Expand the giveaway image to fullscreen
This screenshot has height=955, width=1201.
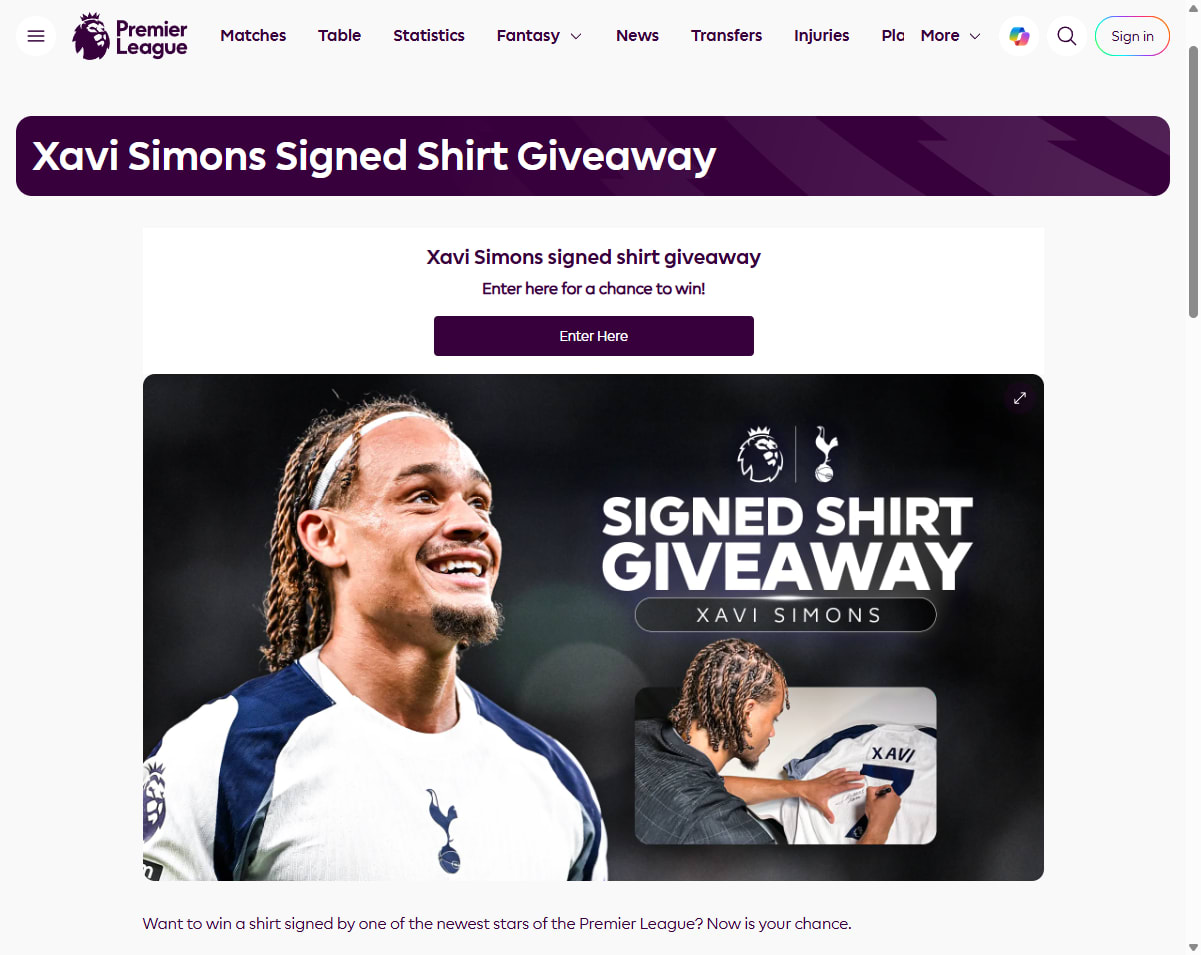click(1019, 398)
